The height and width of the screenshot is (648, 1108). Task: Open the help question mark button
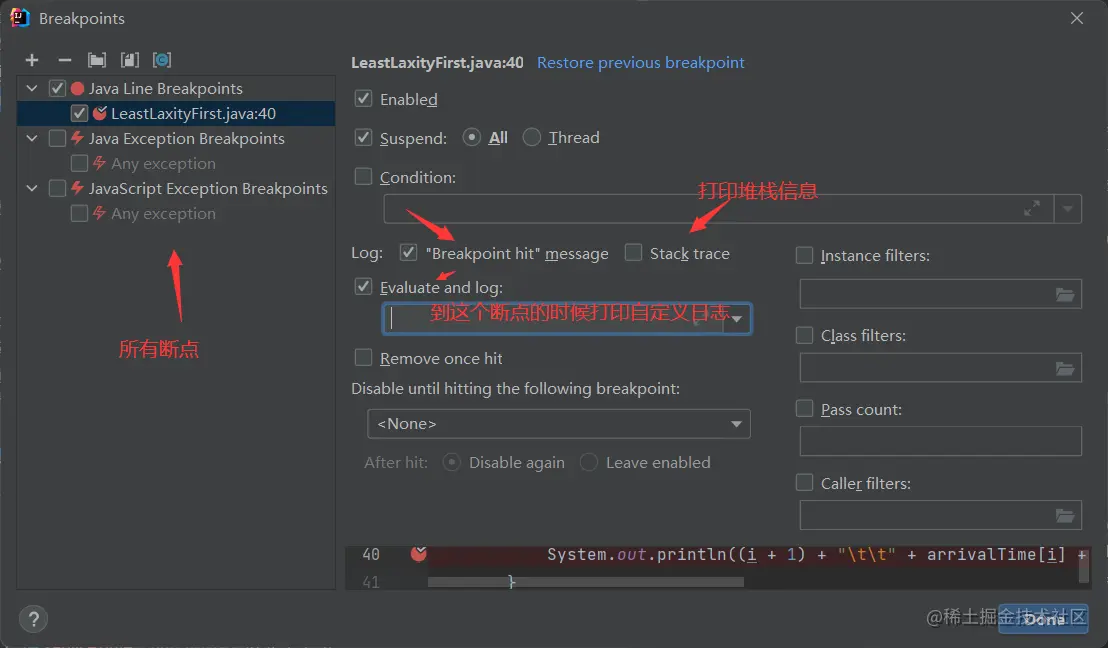tap(33, 619)
